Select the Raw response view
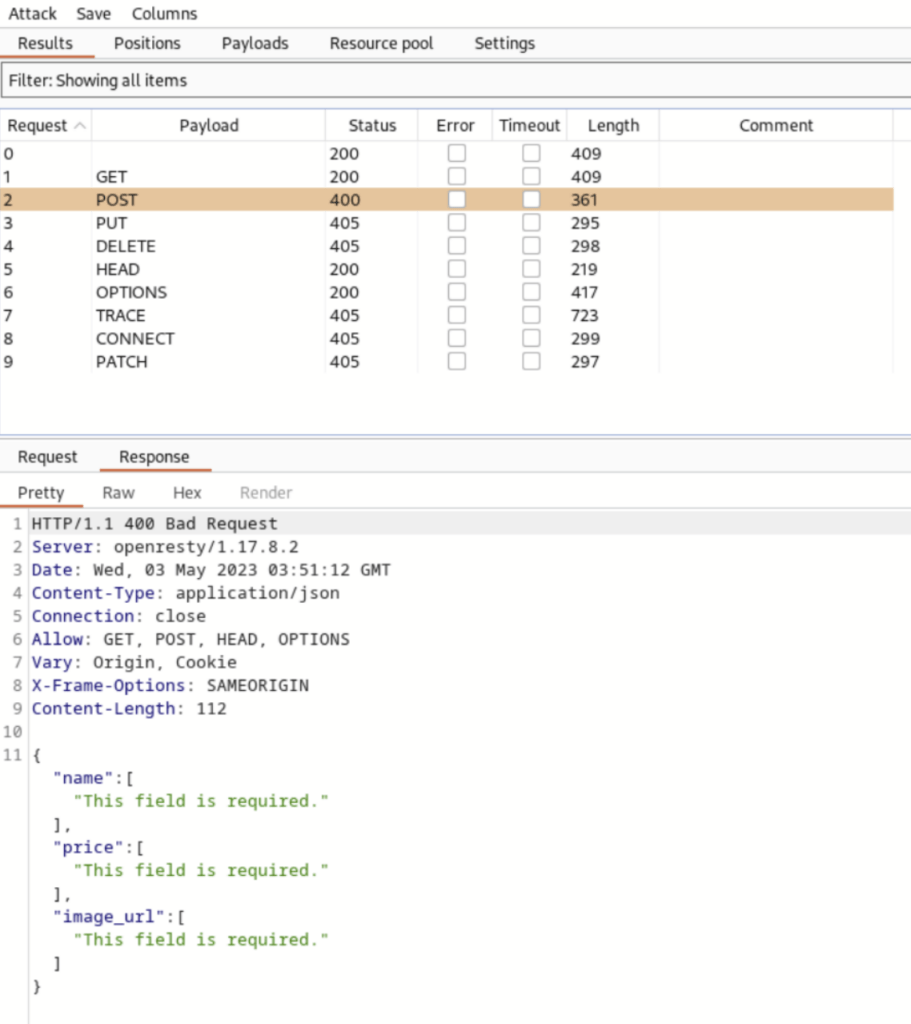 coord(118,492)
